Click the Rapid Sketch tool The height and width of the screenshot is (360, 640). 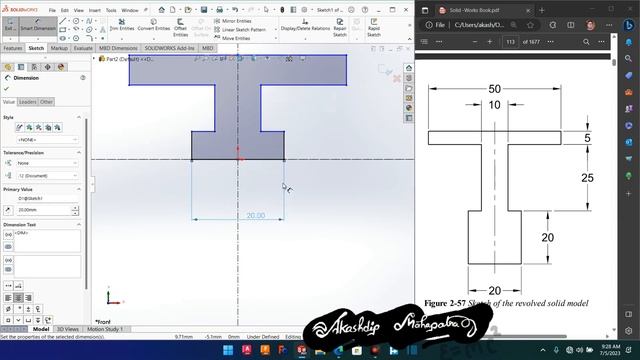click(x=373, y=27)
